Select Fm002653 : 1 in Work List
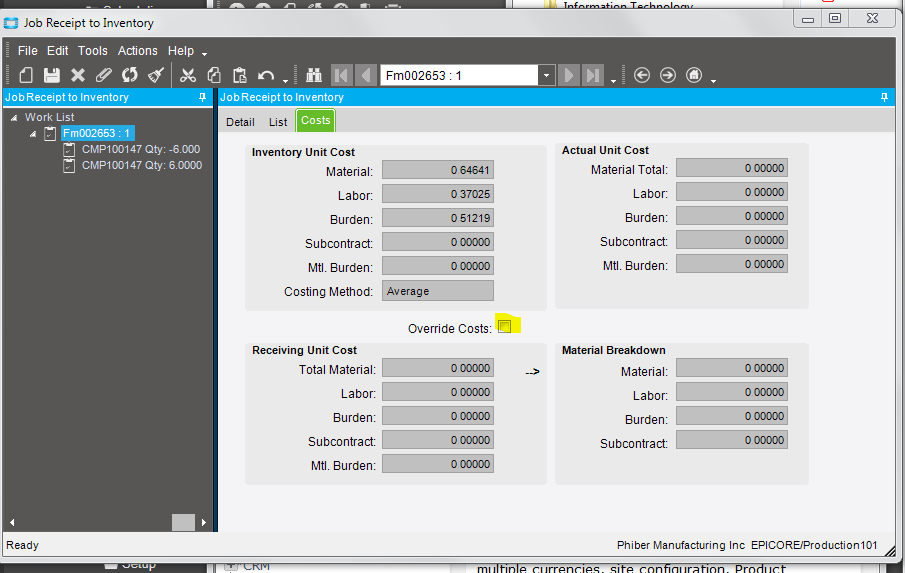The image size is (905, 573). [x=98, y=133]
